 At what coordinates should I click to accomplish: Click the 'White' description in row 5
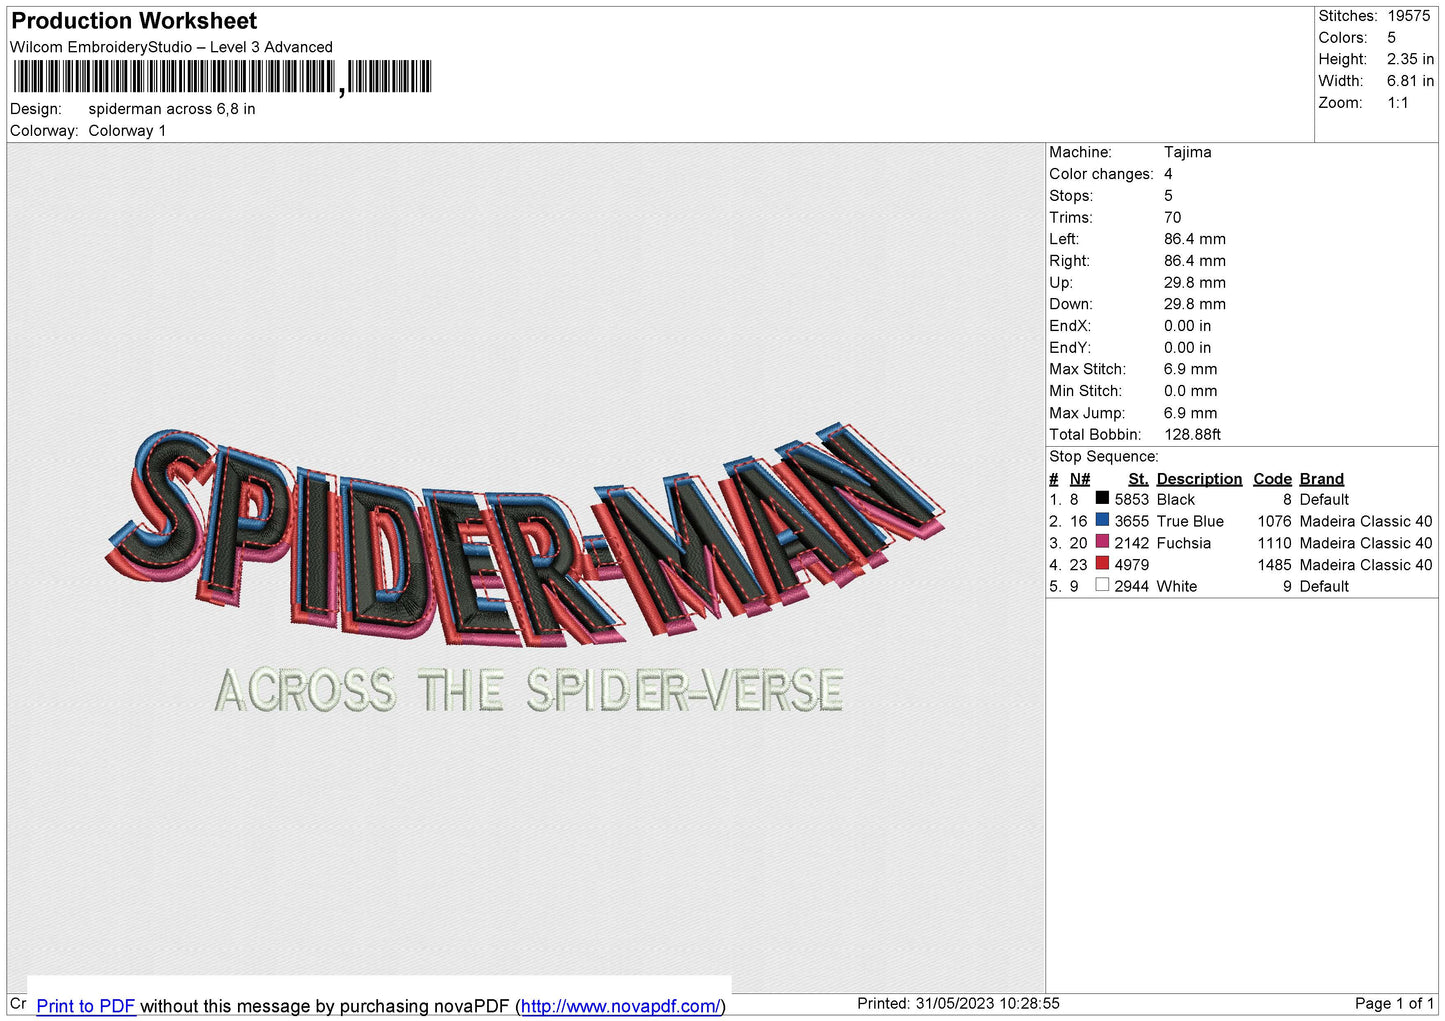tap(1177, 587)
